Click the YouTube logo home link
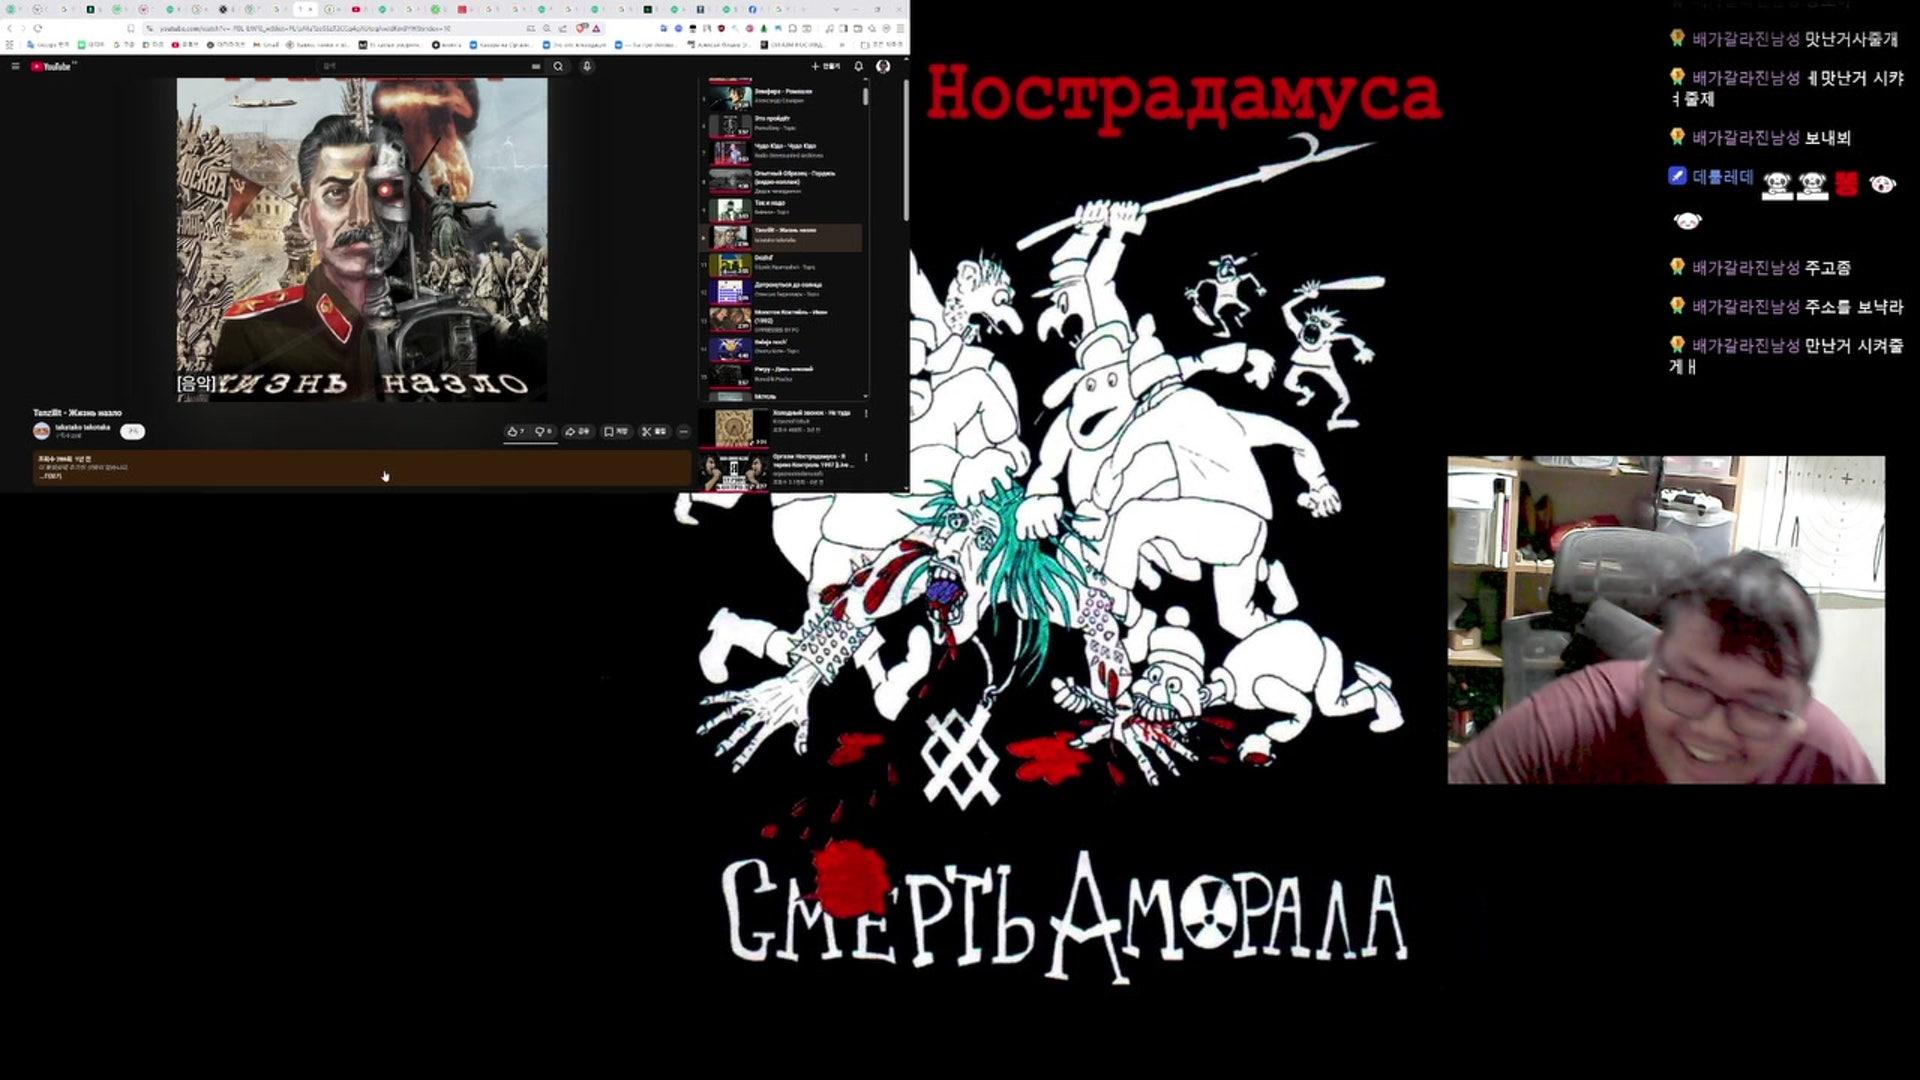This screenshot has width=1920, height=1080. pyautogui.click(x=51, y=66)
